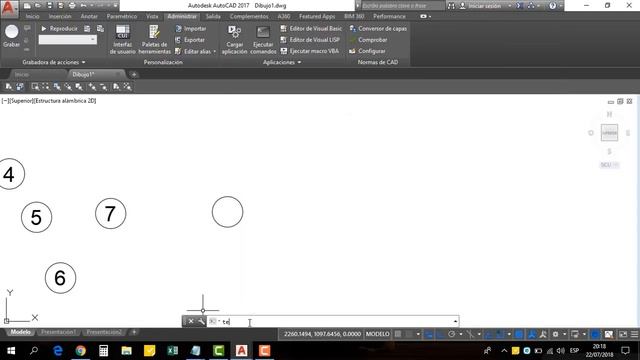Add new drawing tab with plus button
The image size is (640, 360).
click(x=134, y=74)
